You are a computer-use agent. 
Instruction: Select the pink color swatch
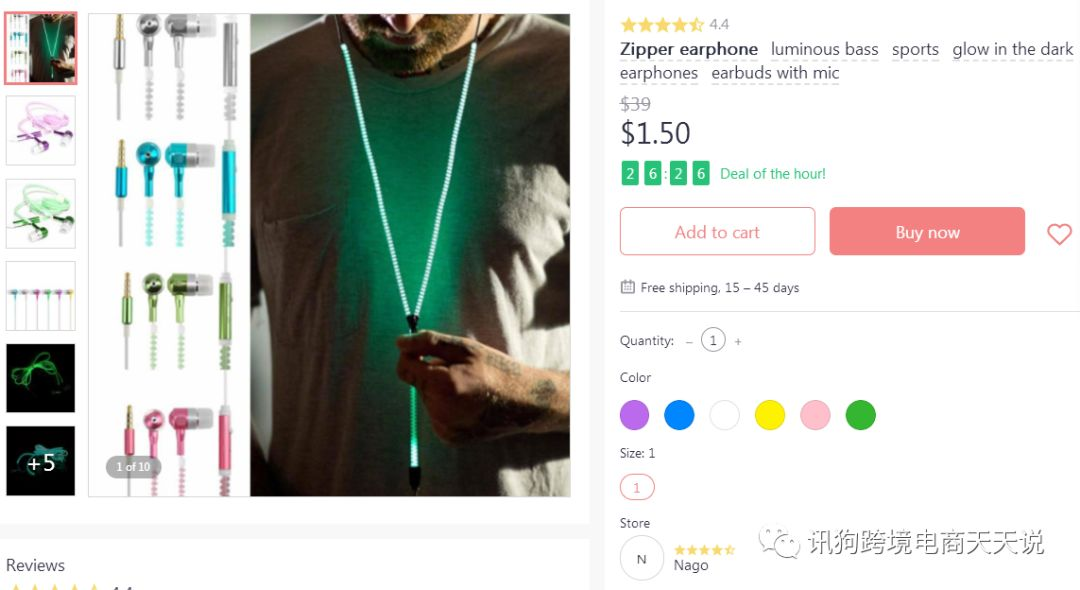[x=816, y=415]
